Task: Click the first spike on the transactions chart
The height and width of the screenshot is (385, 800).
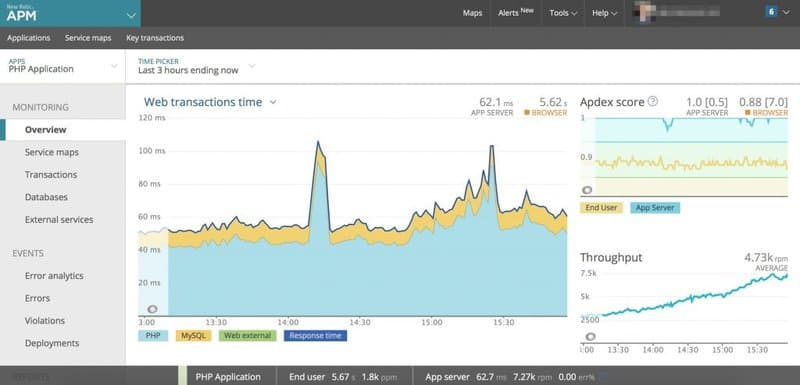Action: click(x=318, y=143)
